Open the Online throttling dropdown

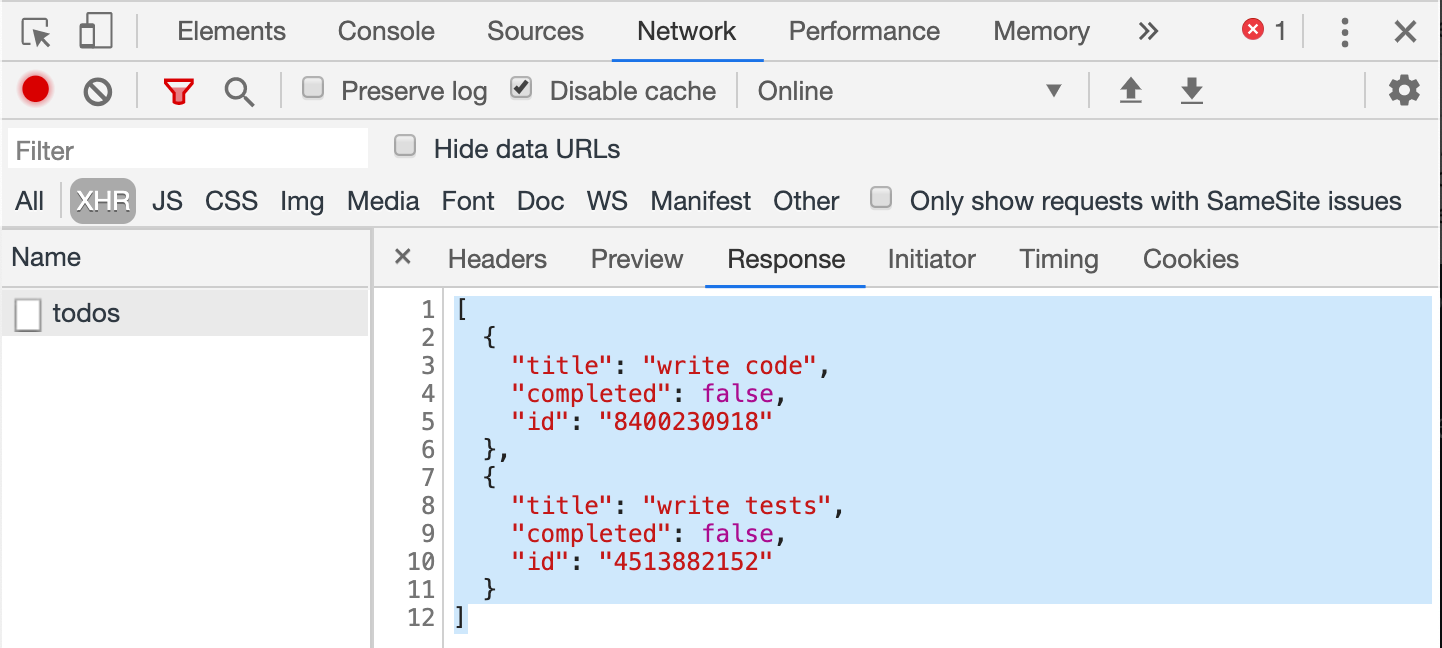coord(908,92)
